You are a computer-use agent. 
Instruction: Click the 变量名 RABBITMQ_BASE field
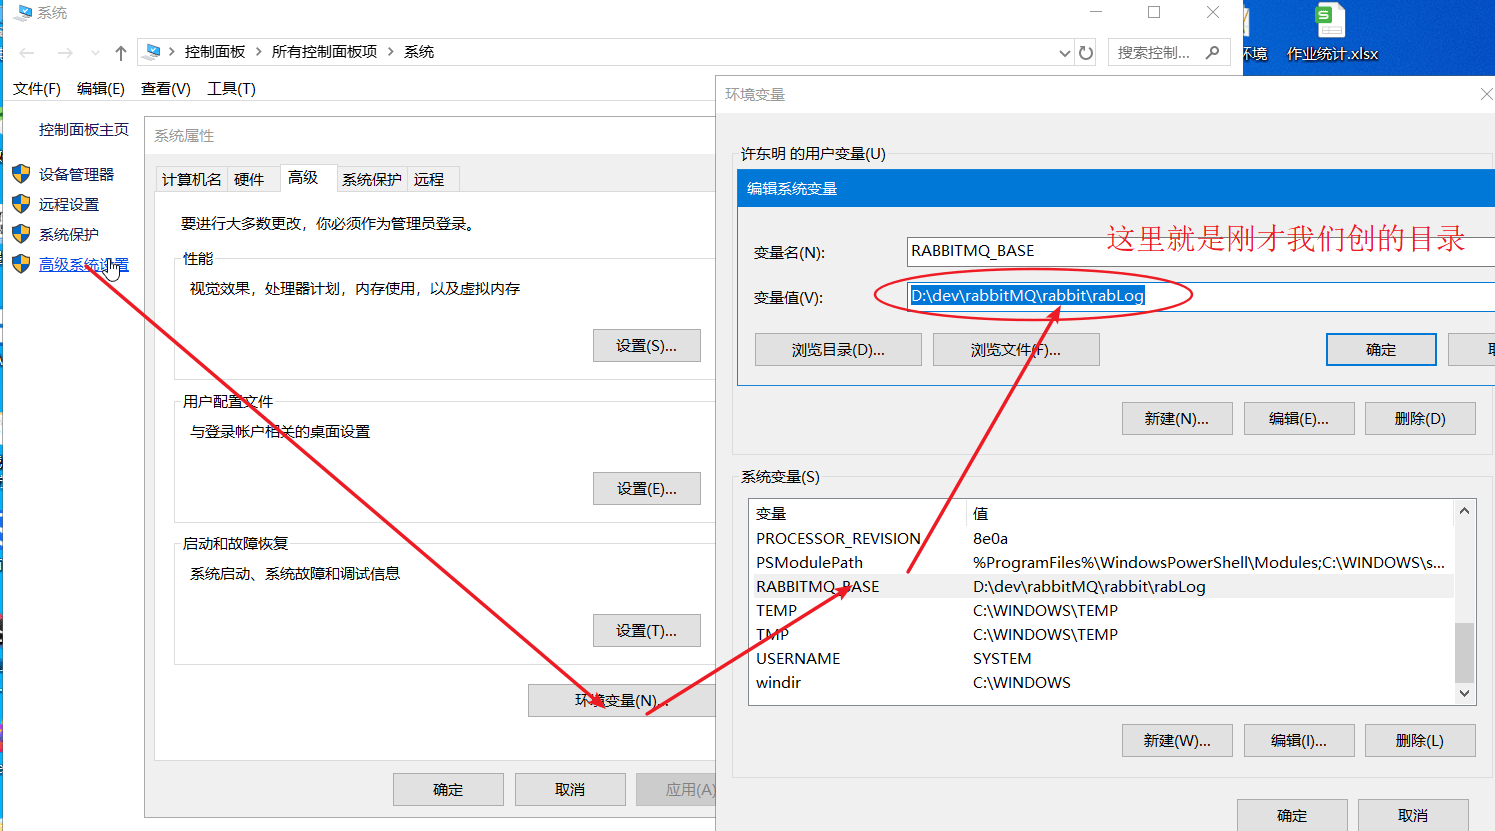[1200, 251]
